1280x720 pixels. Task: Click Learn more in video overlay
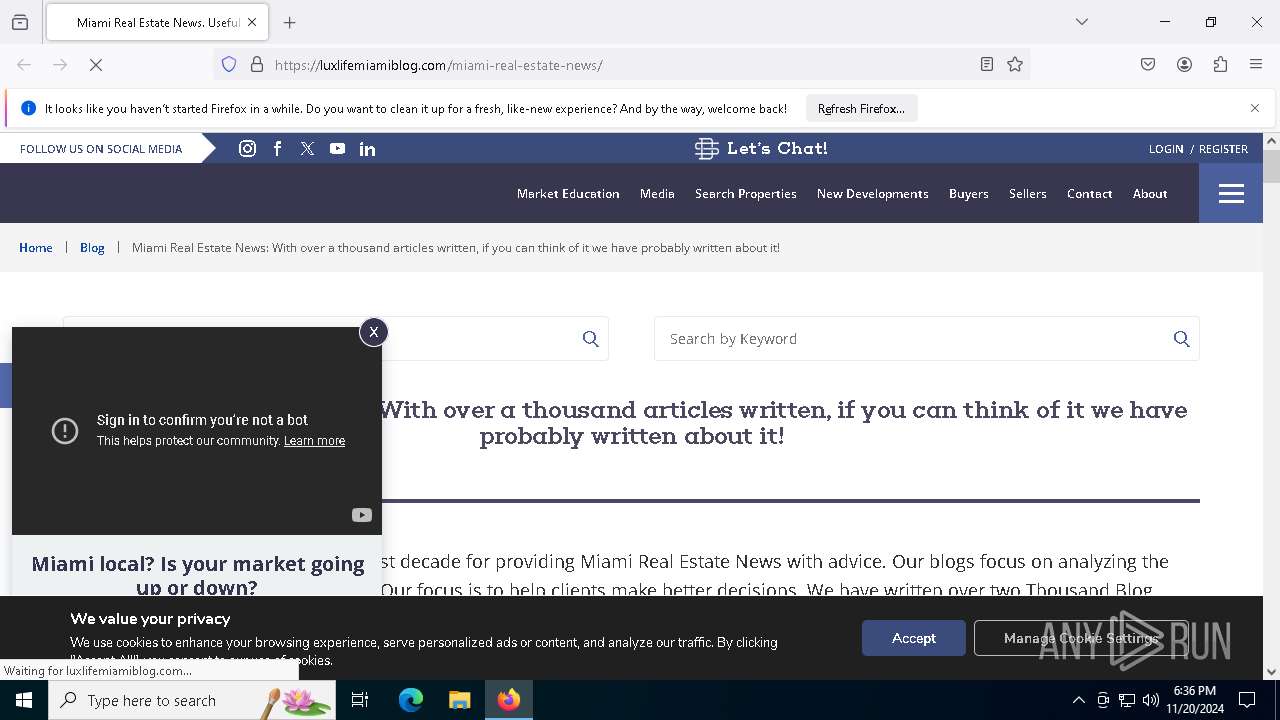[x=314, y=441]
